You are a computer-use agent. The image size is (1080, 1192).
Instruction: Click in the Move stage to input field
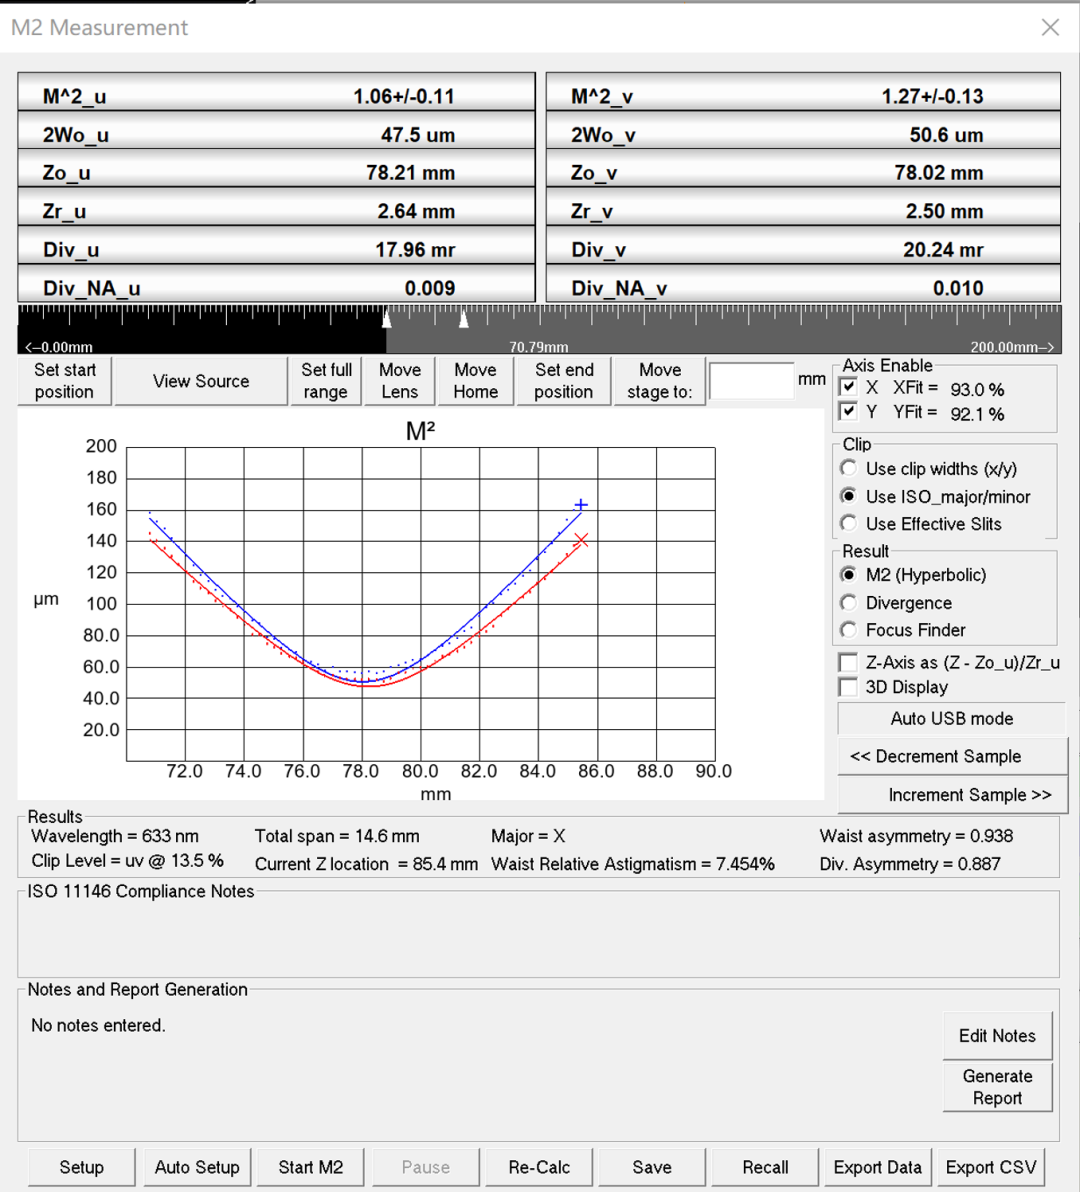(751, 381)
